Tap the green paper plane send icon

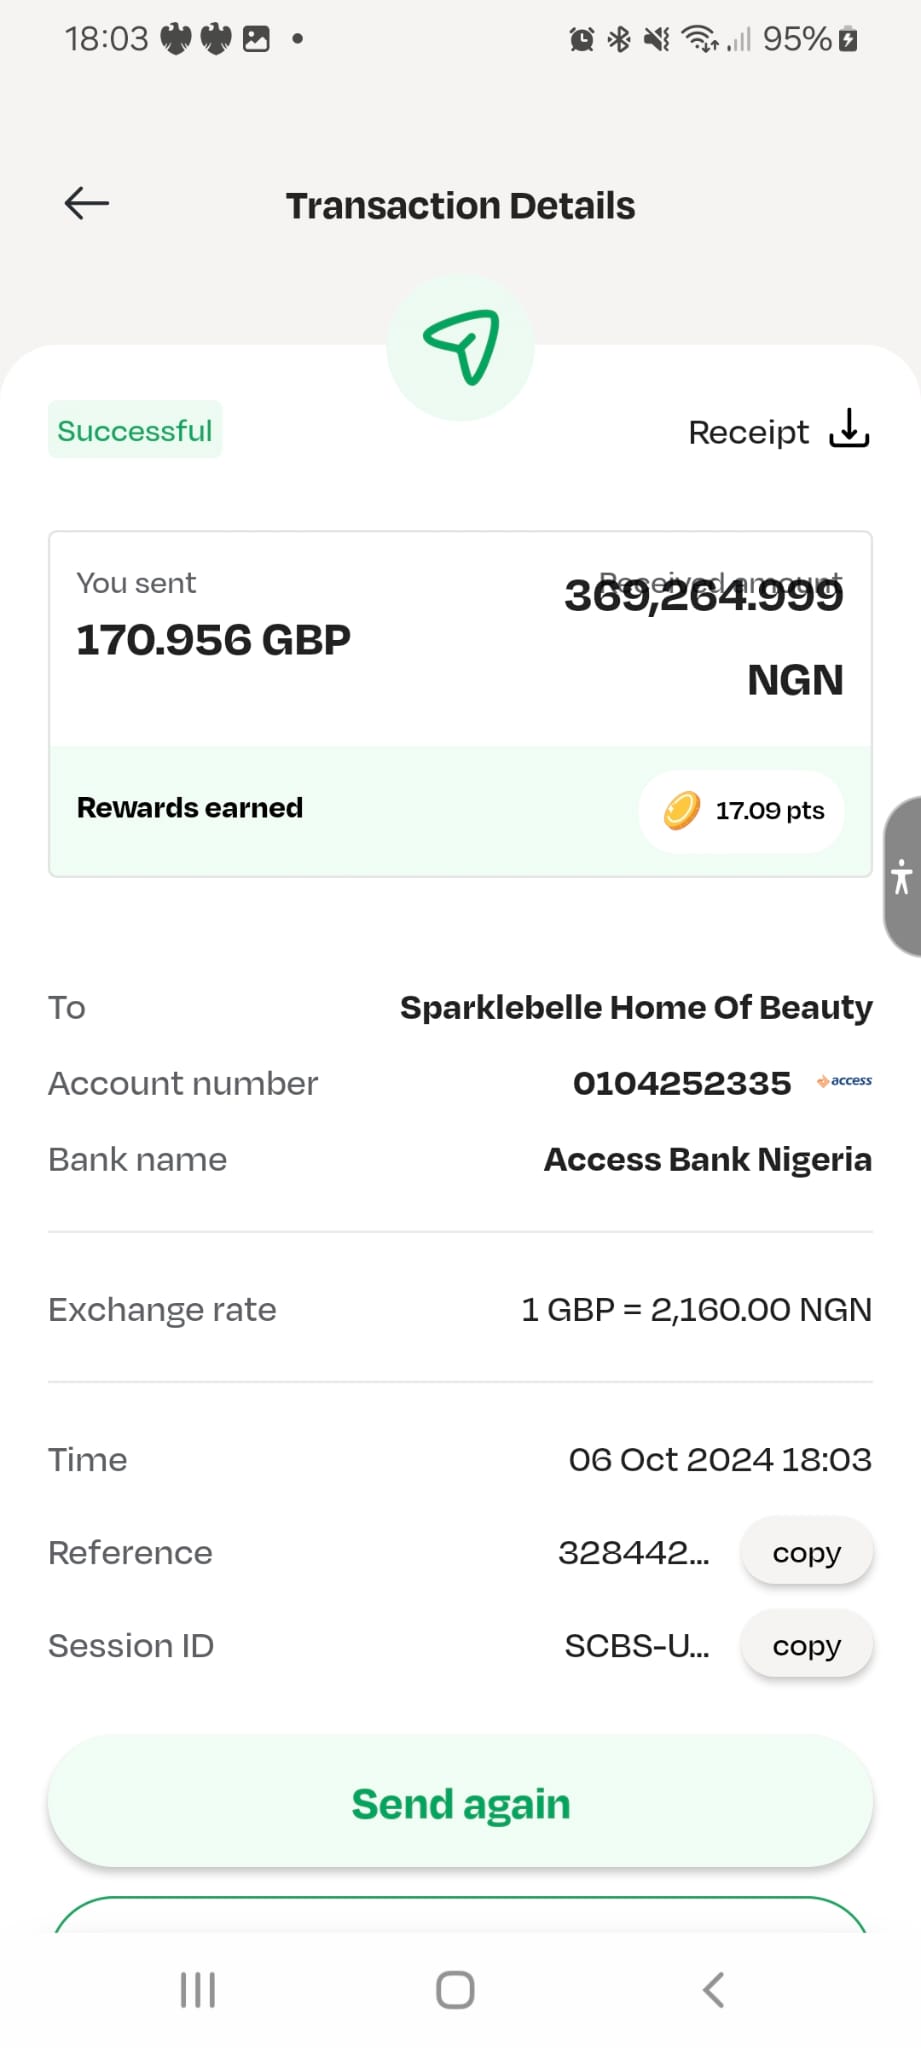pyautogui.click(x=461, y=347)
